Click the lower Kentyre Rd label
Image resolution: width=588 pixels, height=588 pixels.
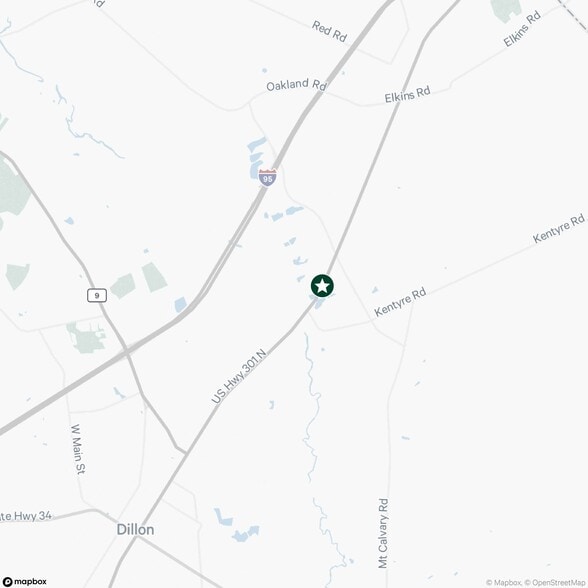point(400,302)
